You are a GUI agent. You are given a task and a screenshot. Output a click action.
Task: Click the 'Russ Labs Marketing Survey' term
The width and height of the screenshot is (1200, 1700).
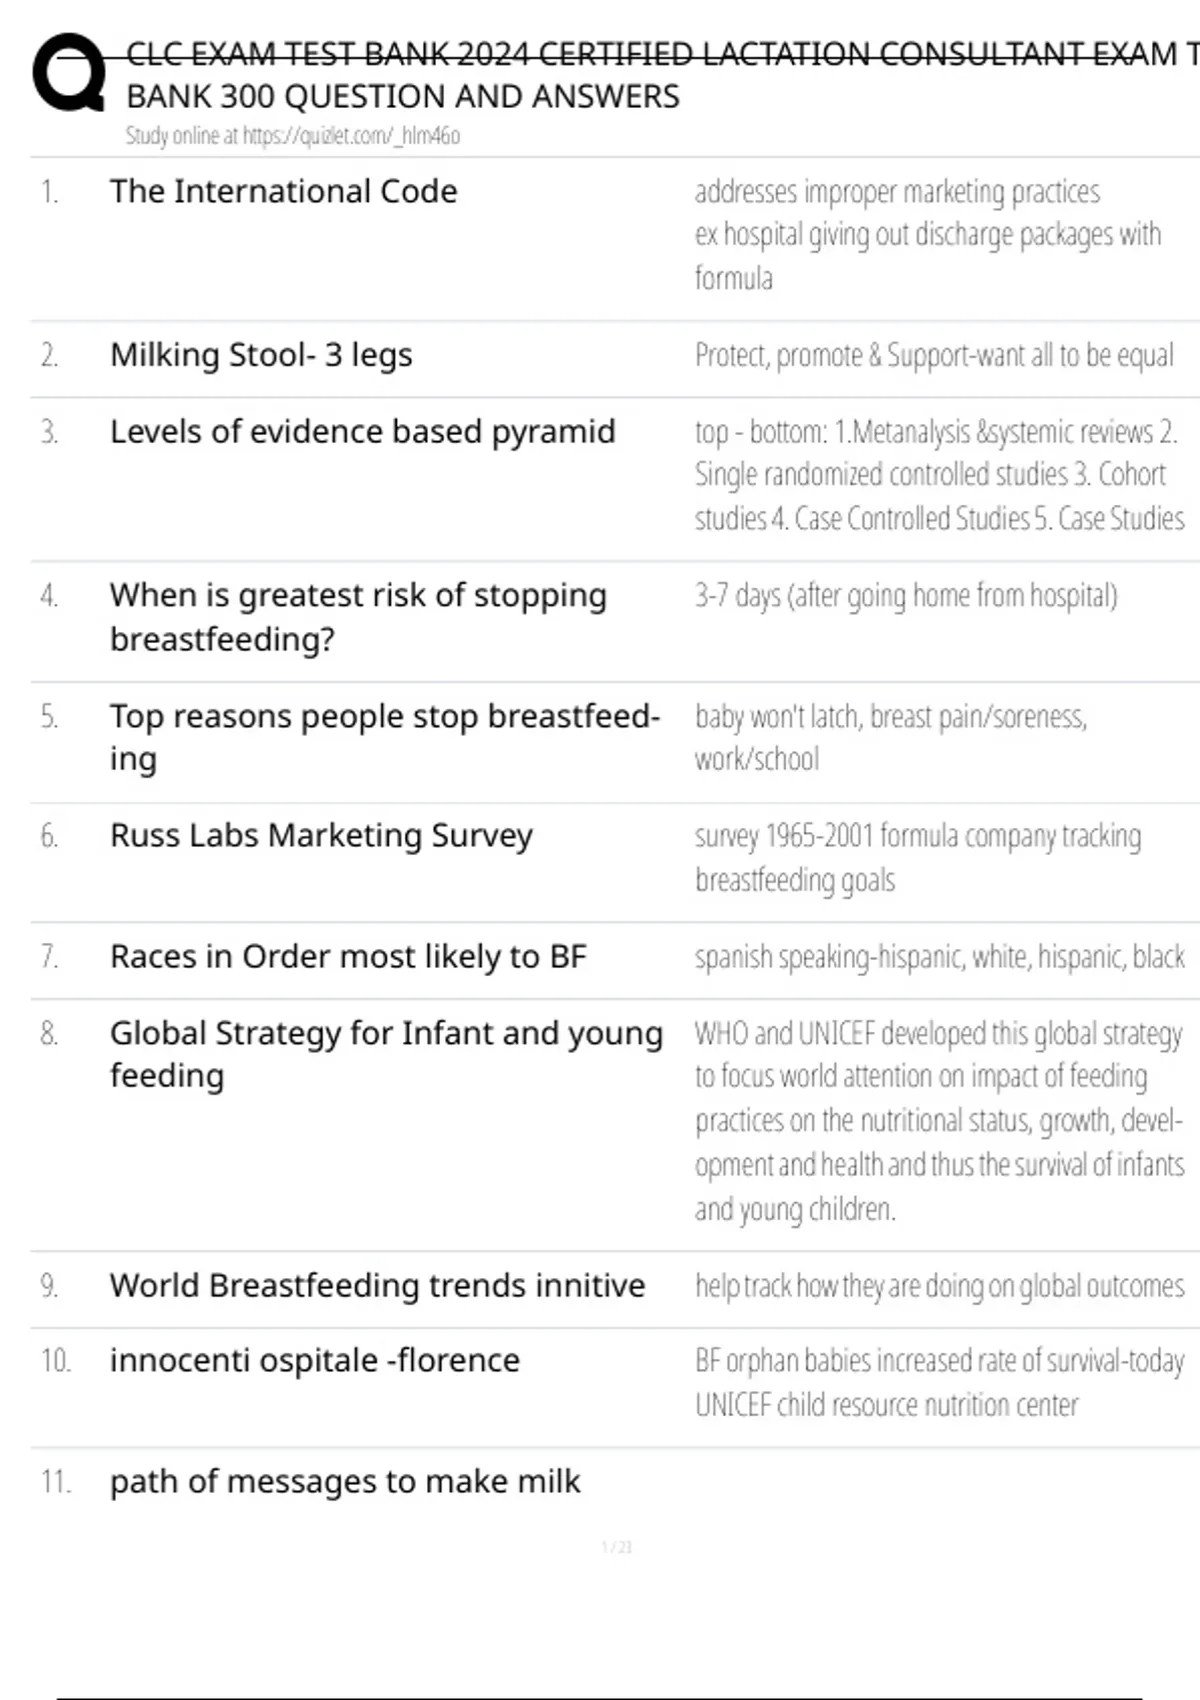[321, 836]
